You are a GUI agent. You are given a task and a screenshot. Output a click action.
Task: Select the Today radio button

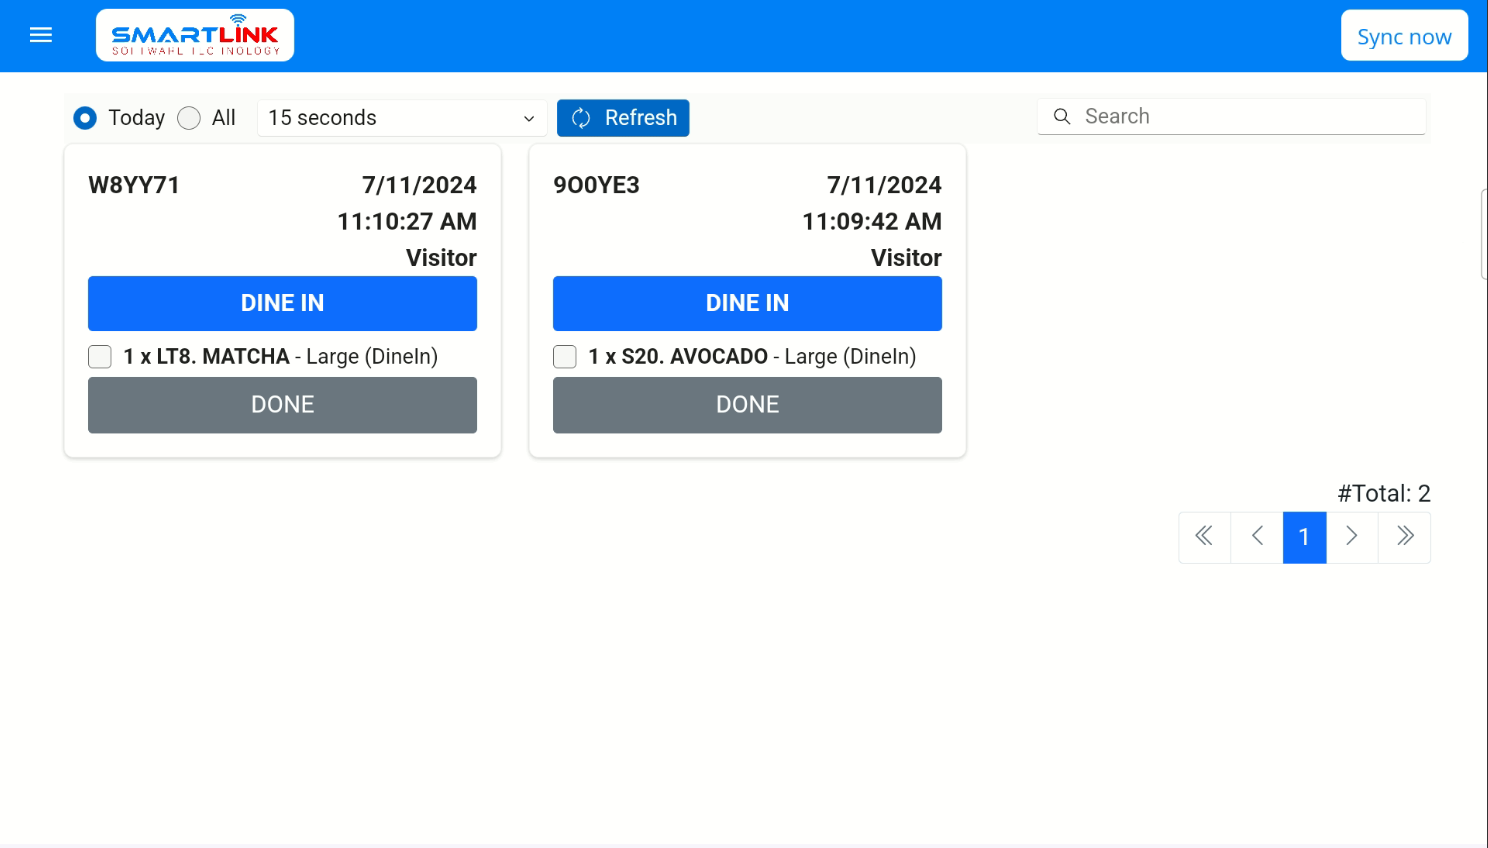point(86,118)
